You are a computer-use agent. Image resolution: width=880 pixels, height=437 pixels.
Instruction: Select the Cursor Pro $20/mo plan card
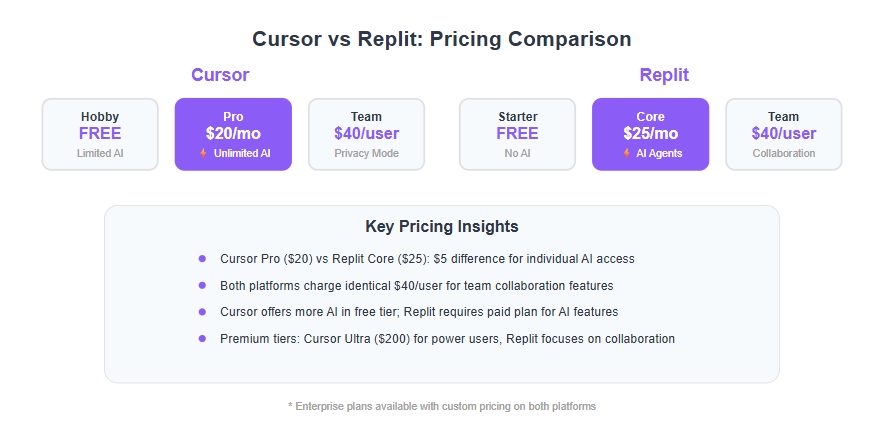[x=233, y=134]
